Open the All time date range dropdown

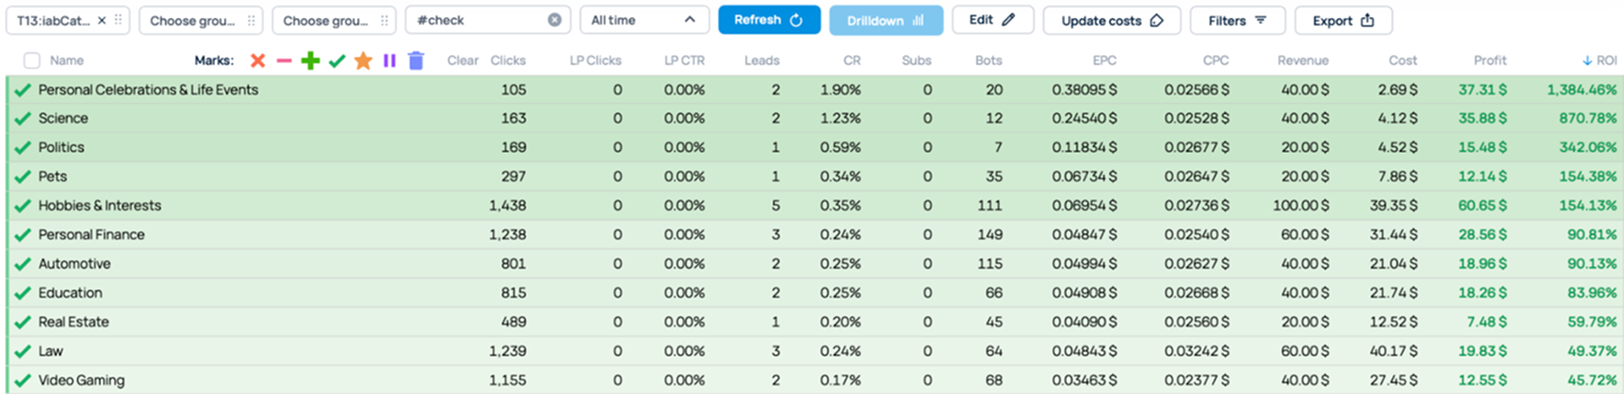[x=644, y=20]
